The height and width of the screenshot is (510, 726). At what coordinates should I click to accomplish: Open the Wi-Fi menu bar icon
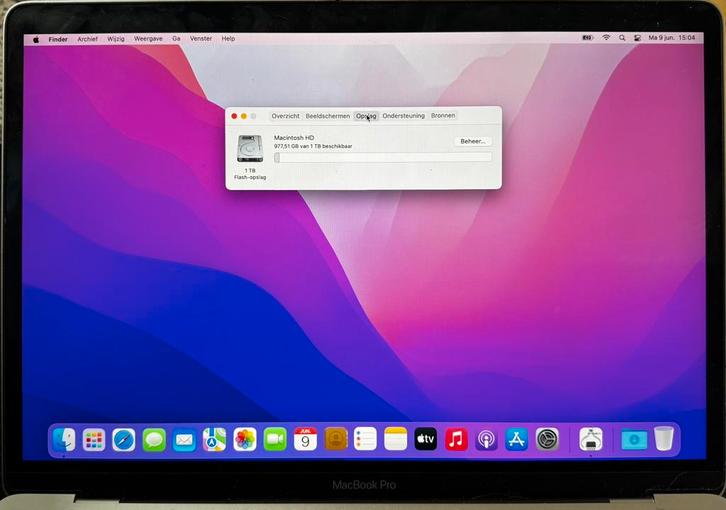tap(606, 38)
